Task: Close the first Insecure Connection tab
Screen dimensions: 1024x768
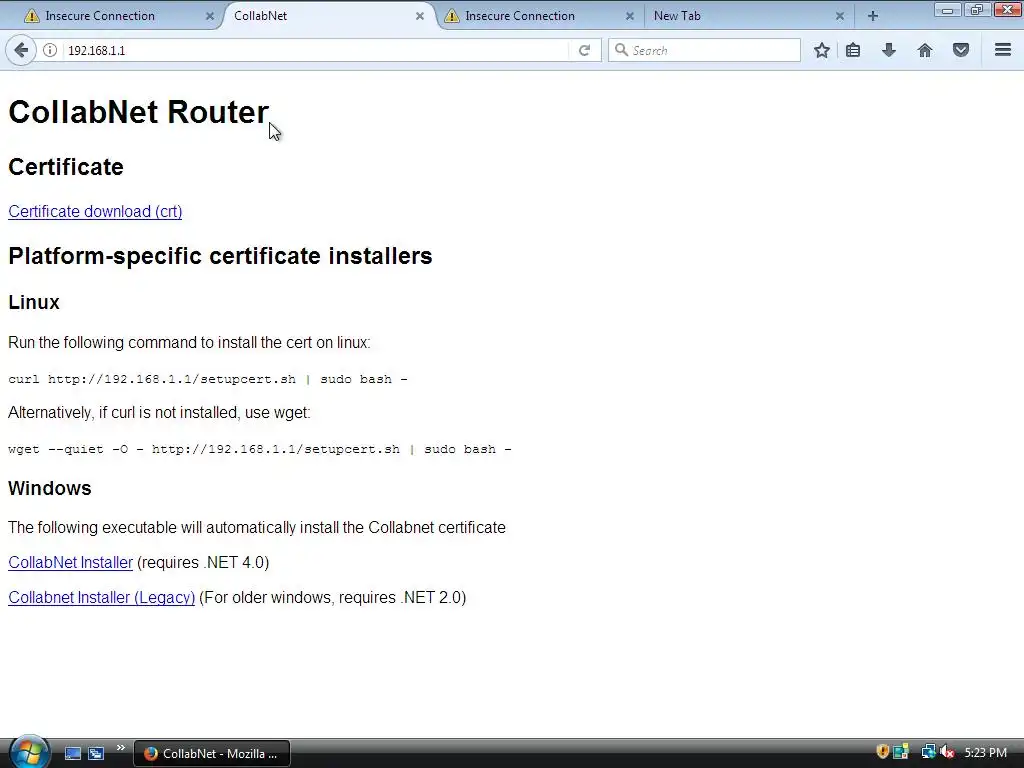Action: (x=210, y=16)
